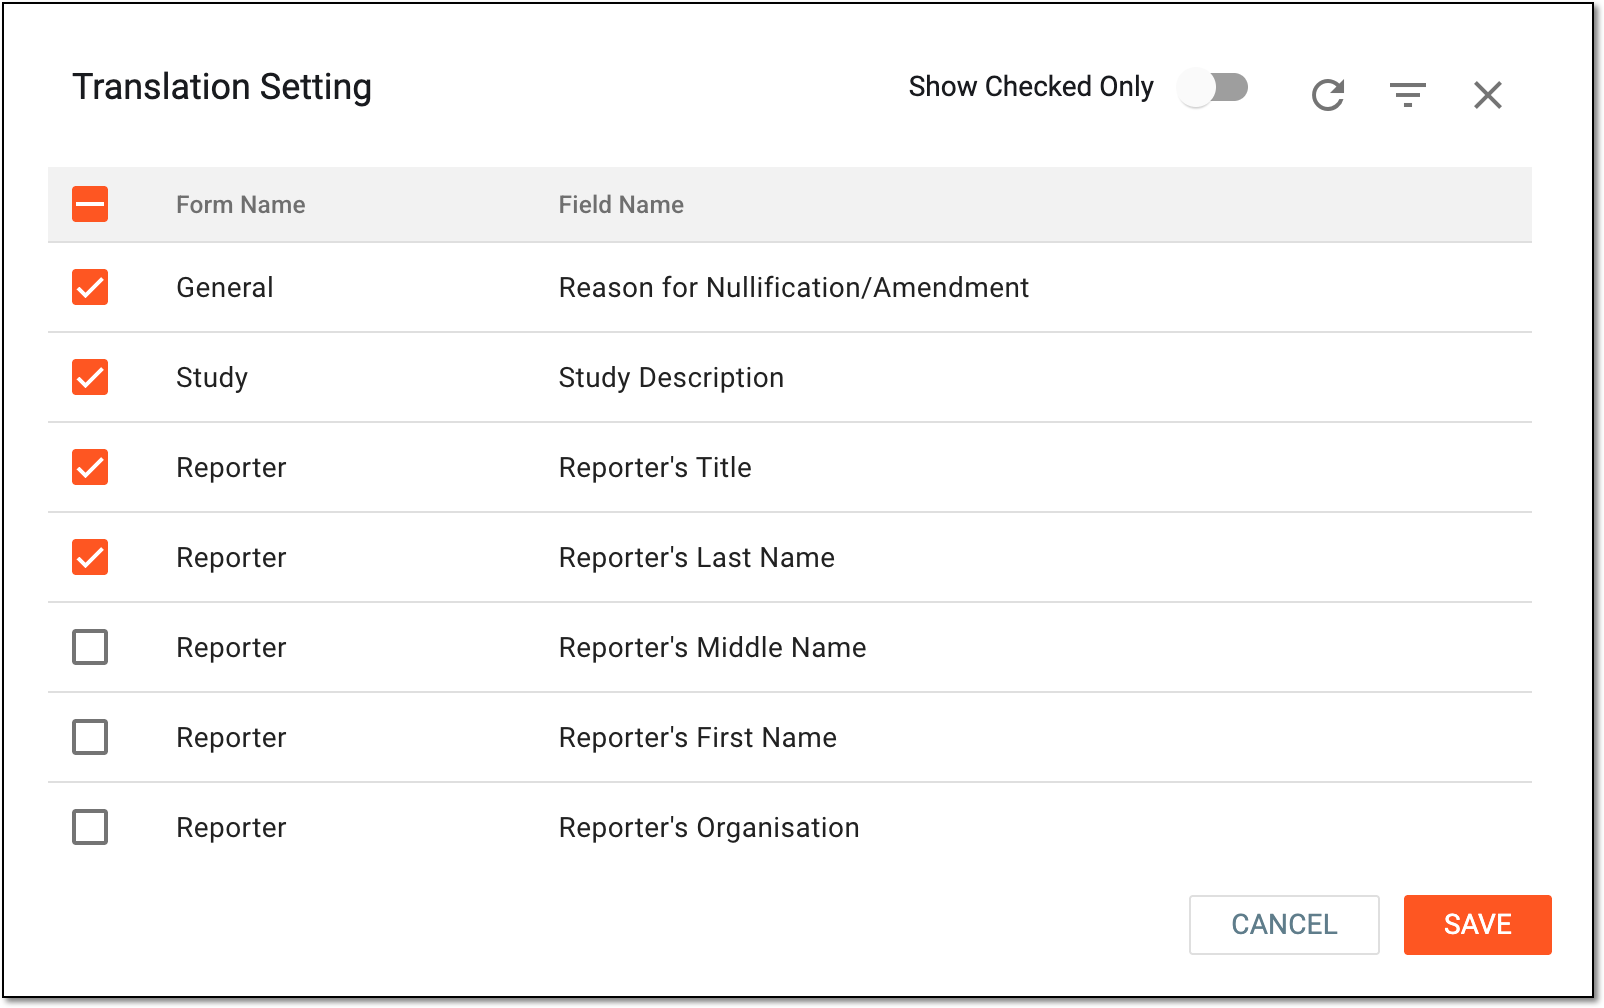Uncheck the General Reason for Nullification/Amendment row
This screenshot has width=1604, height=1008.
point(90,287)
